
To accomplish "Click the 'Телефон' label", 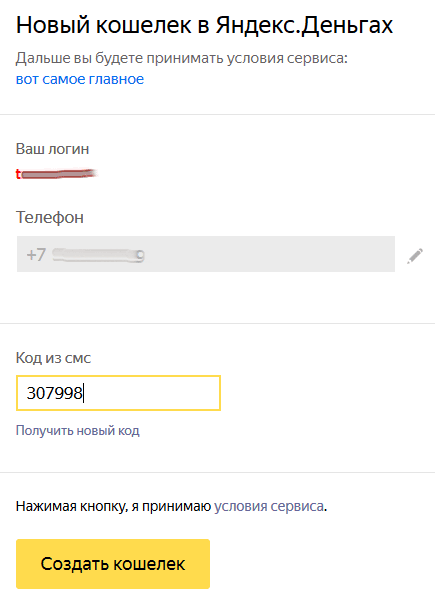I will [x=50, y=218].
